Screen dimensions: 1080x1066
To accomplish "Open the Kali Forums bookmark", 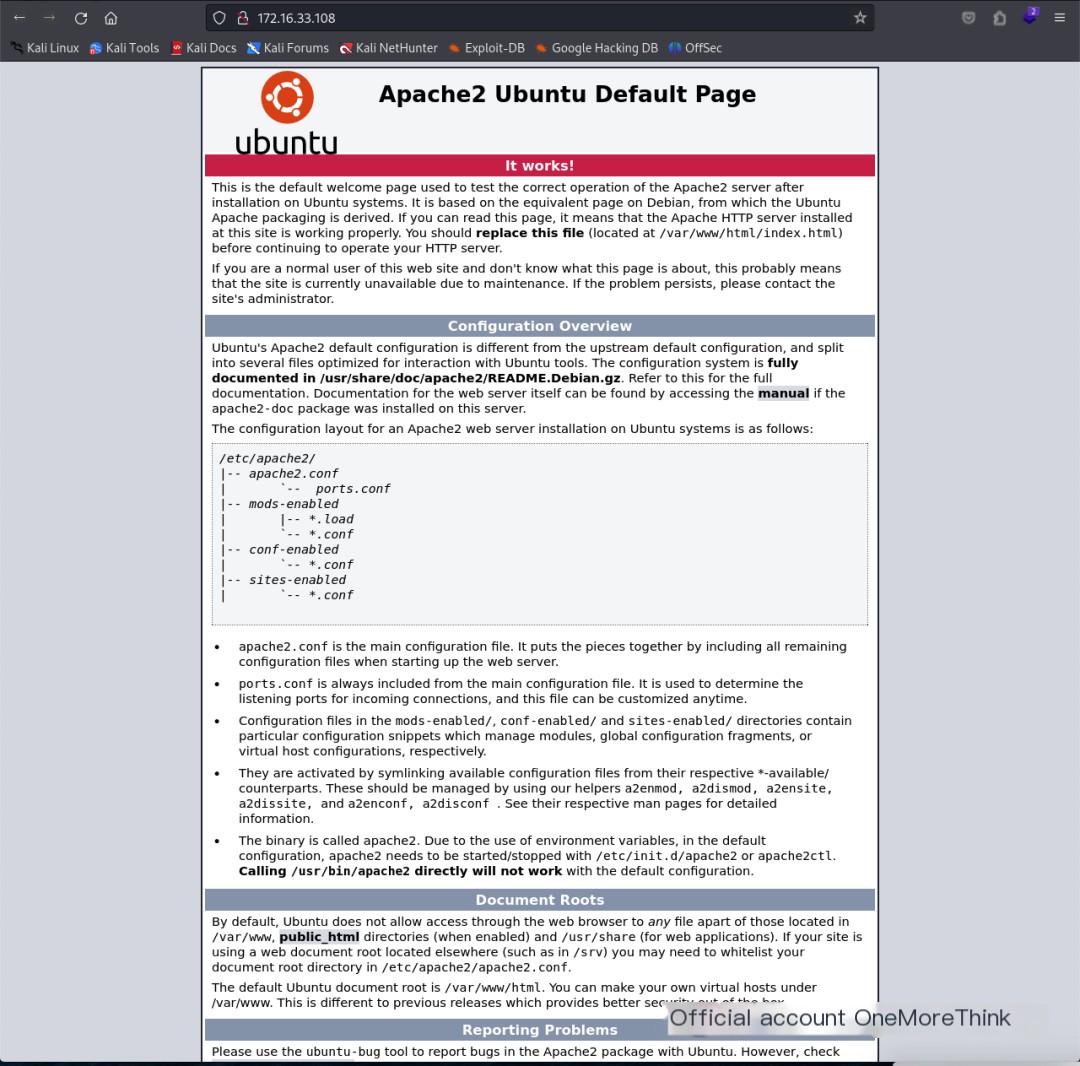I will tap(288, 48).
